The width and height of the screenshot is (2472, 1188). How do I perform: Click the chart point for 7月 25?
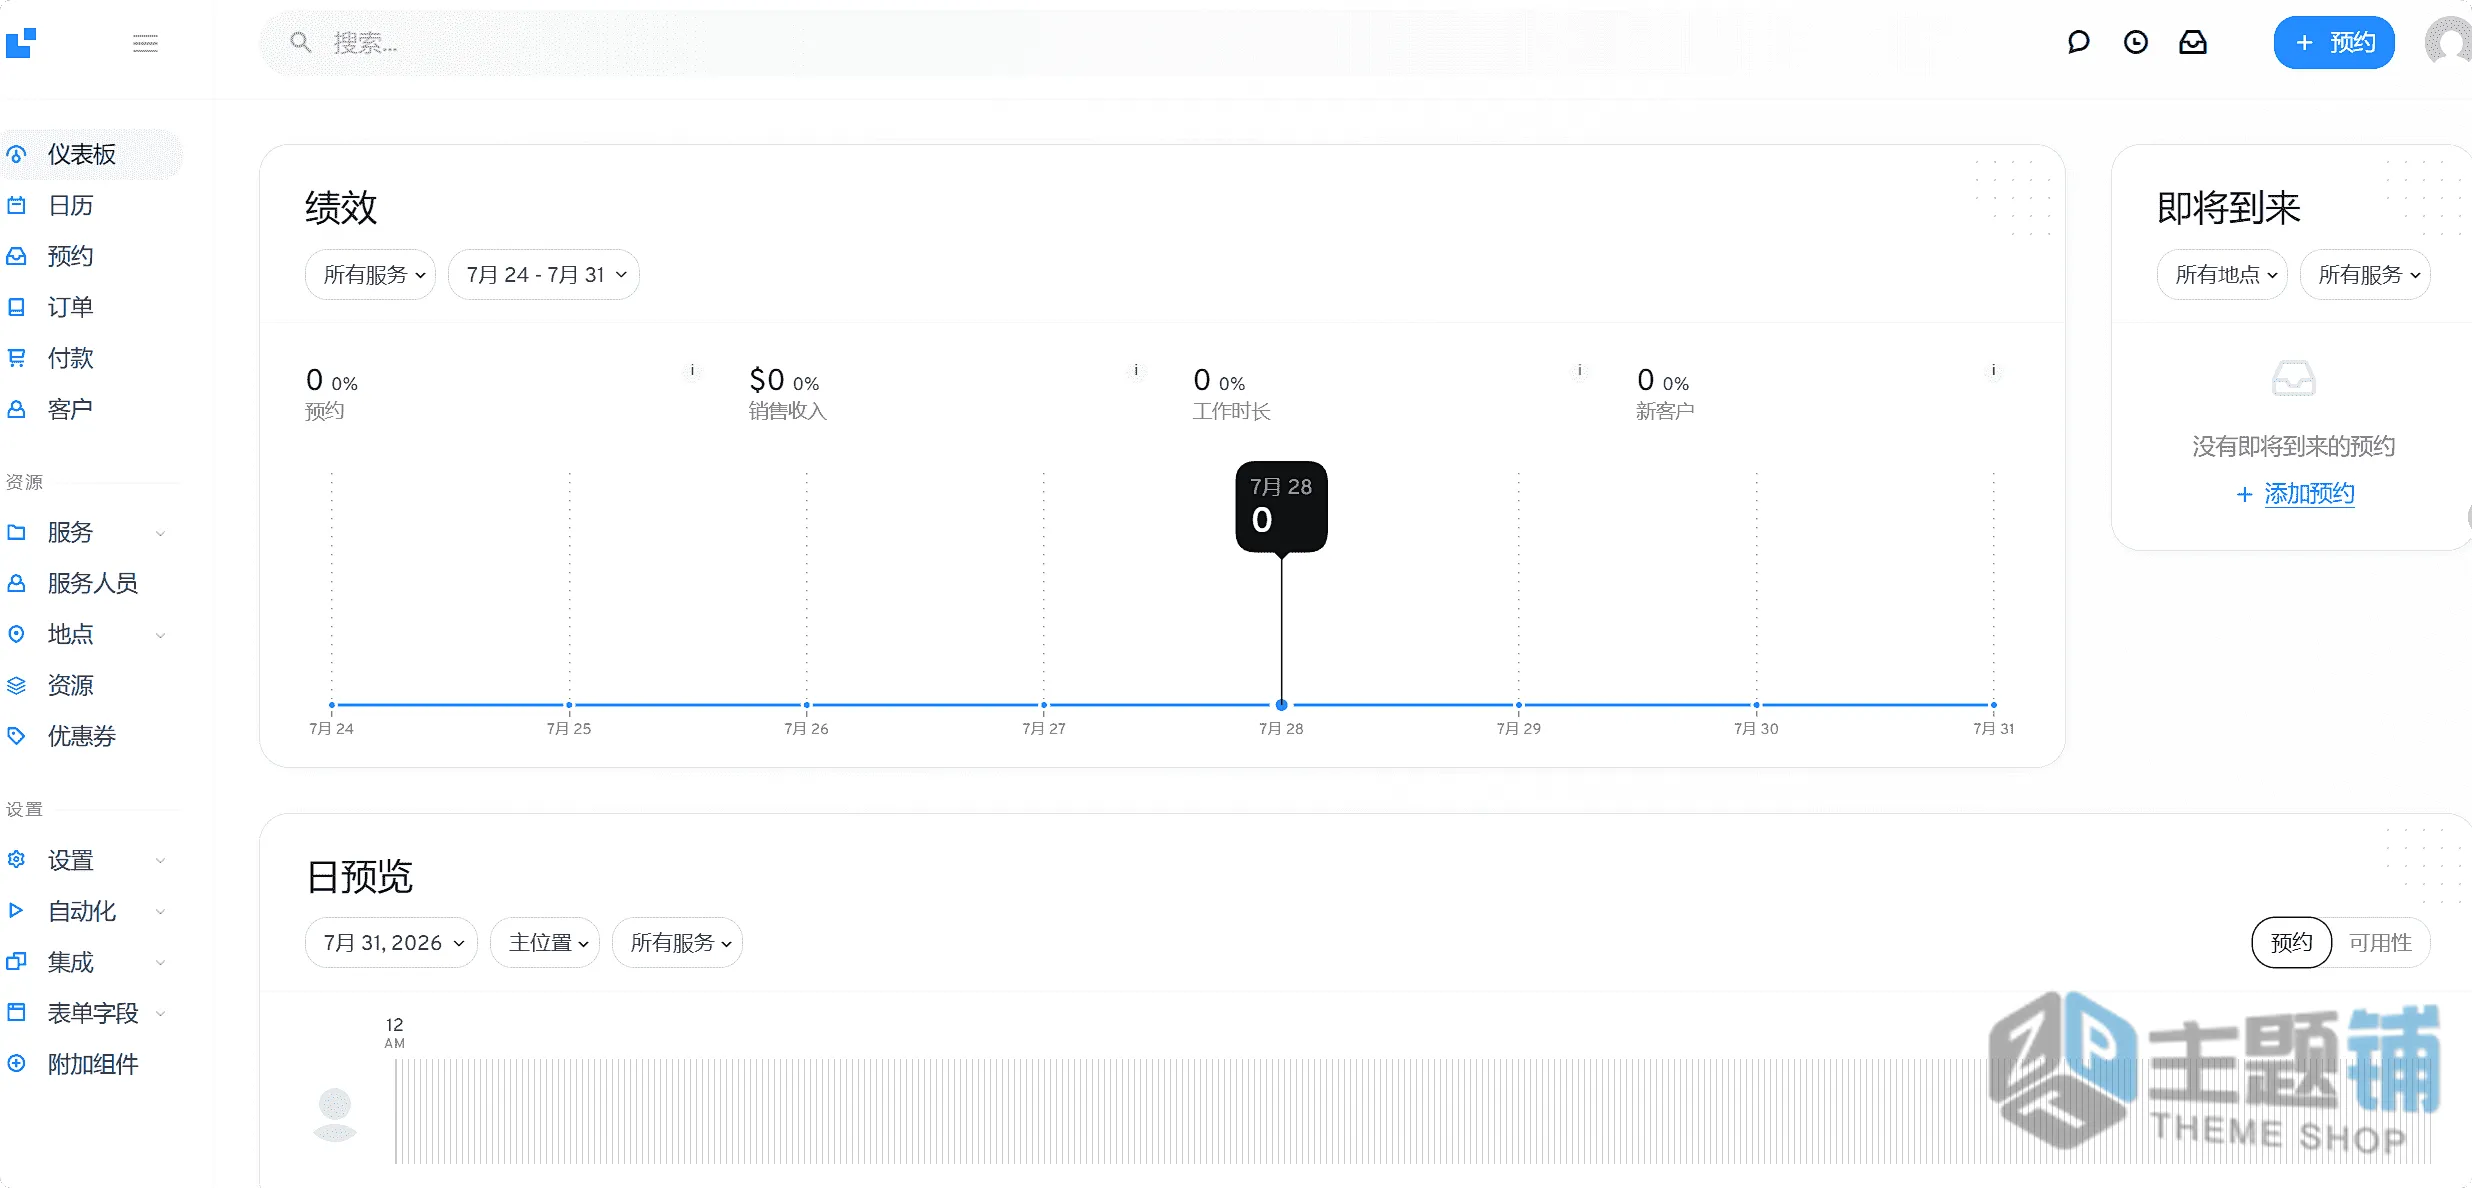click(569, 705)
